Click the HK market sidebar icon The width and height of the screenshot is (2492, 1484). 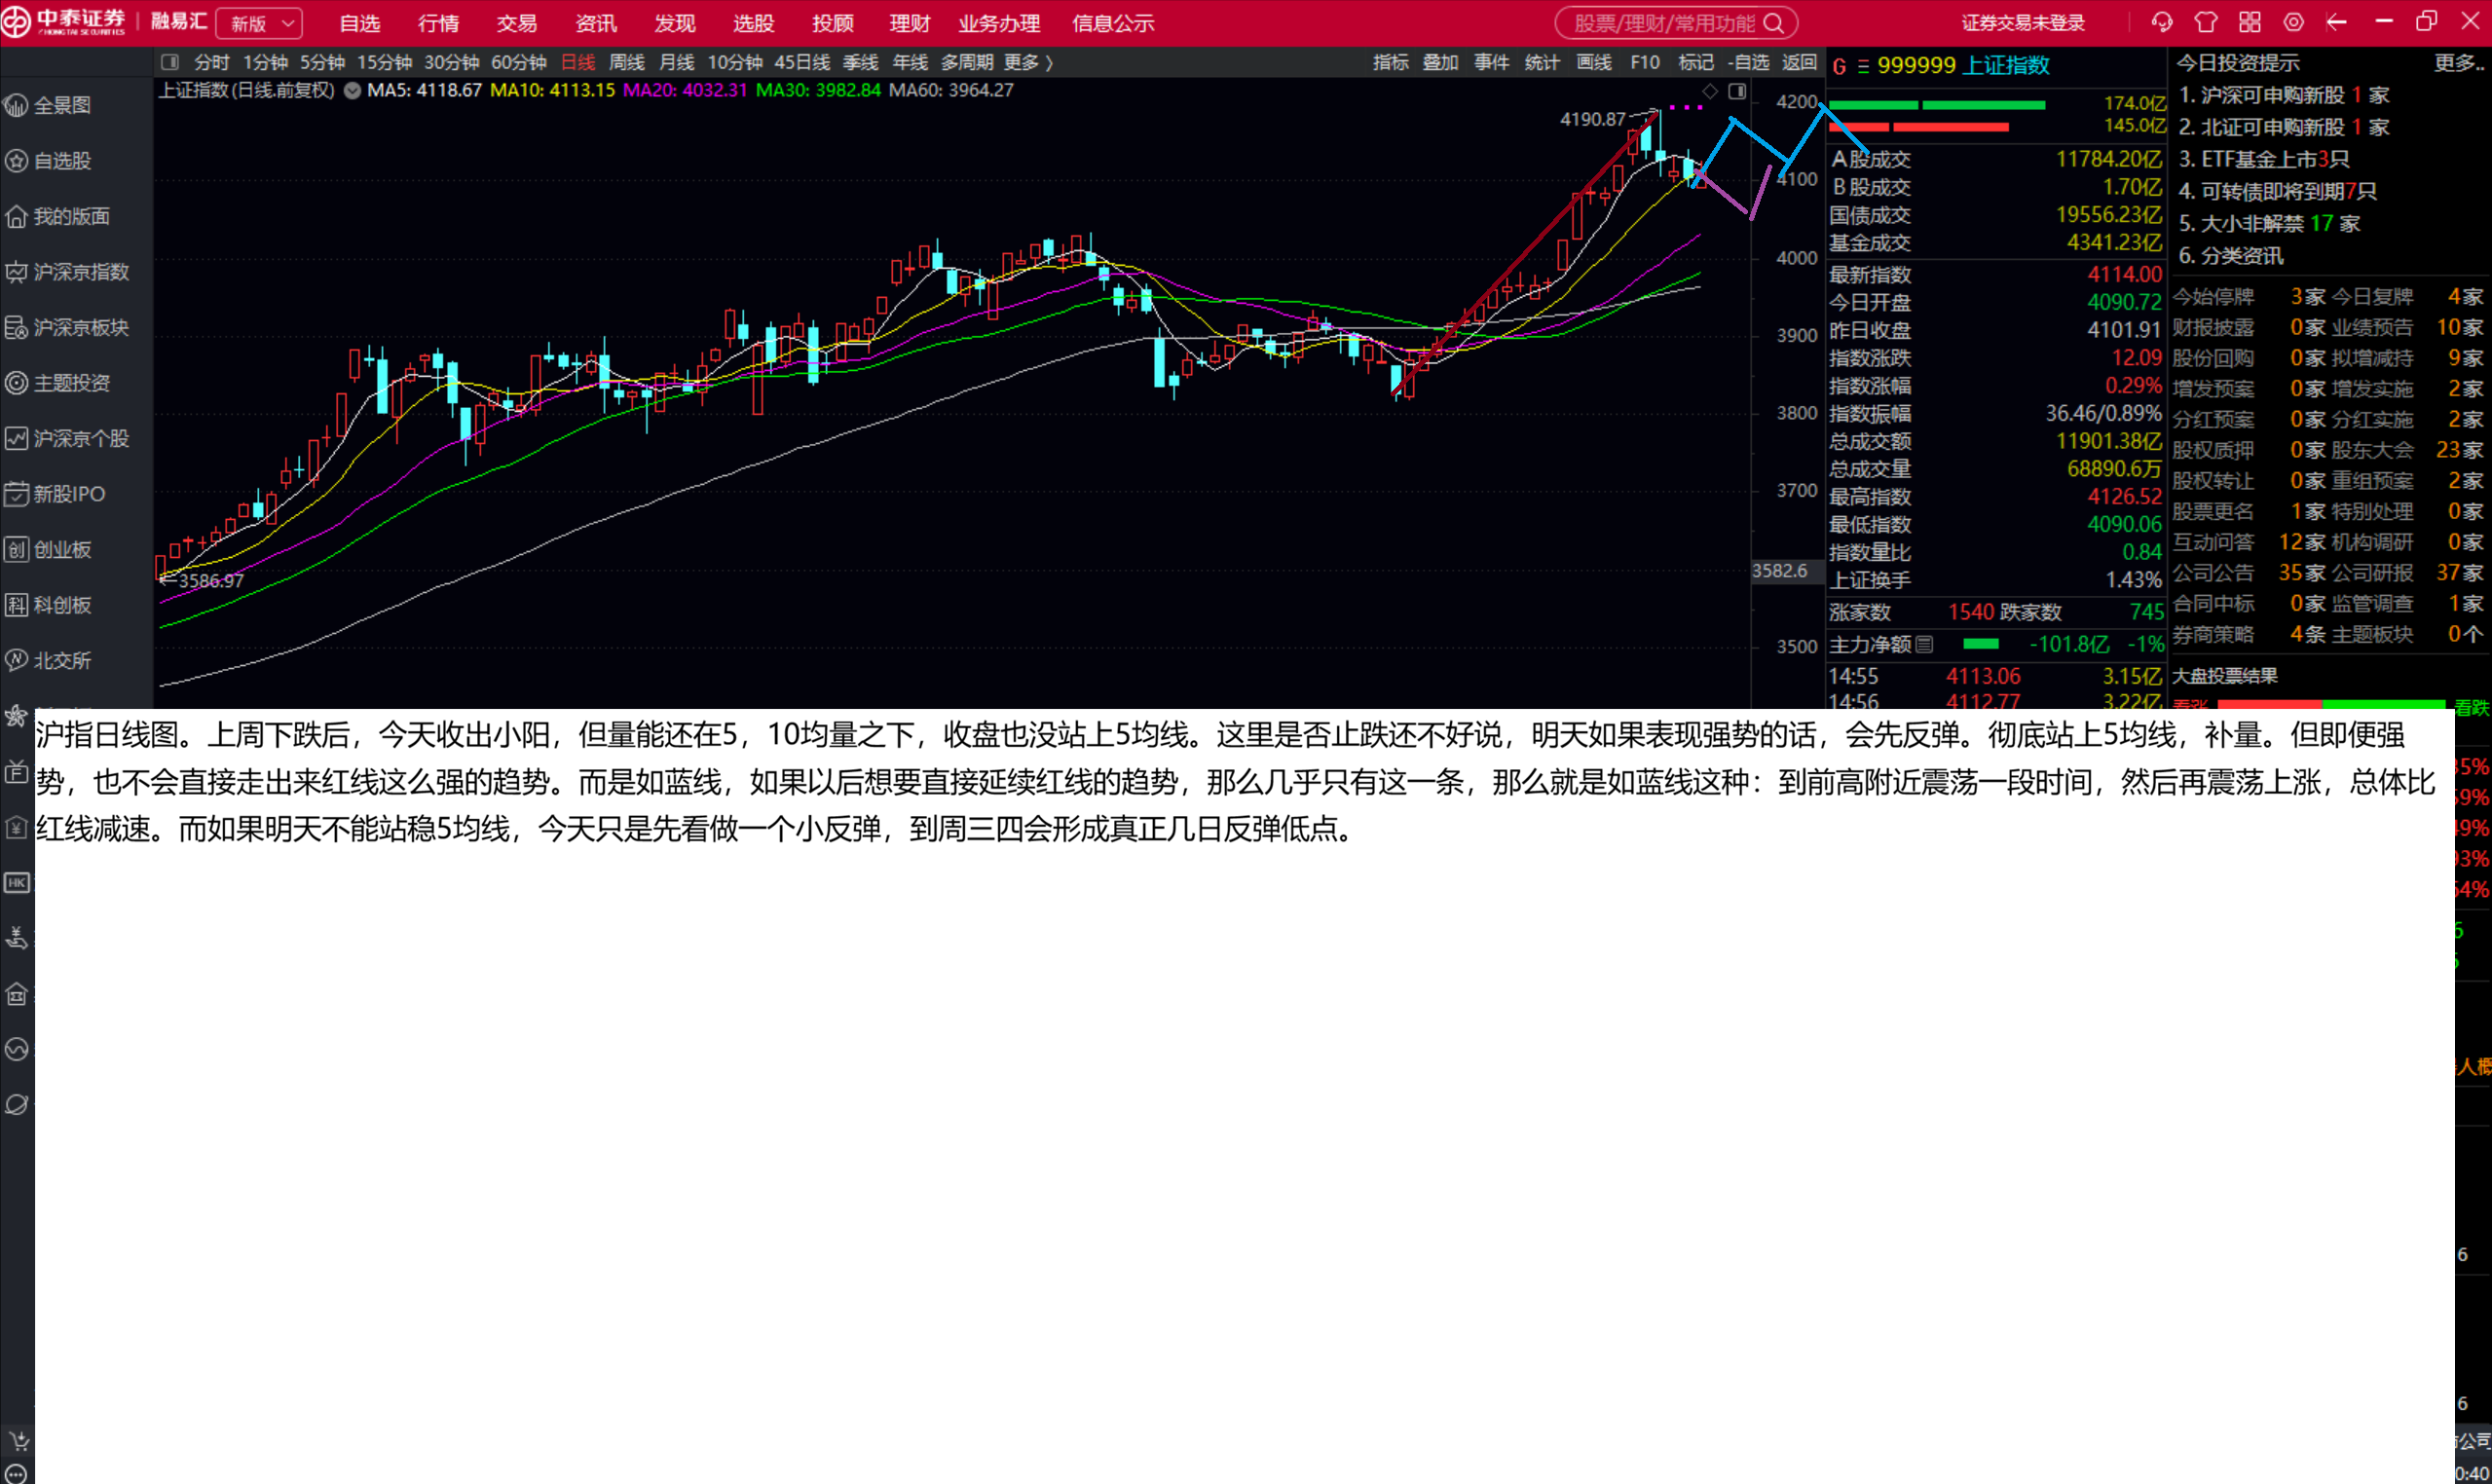(x=17, y=882)
